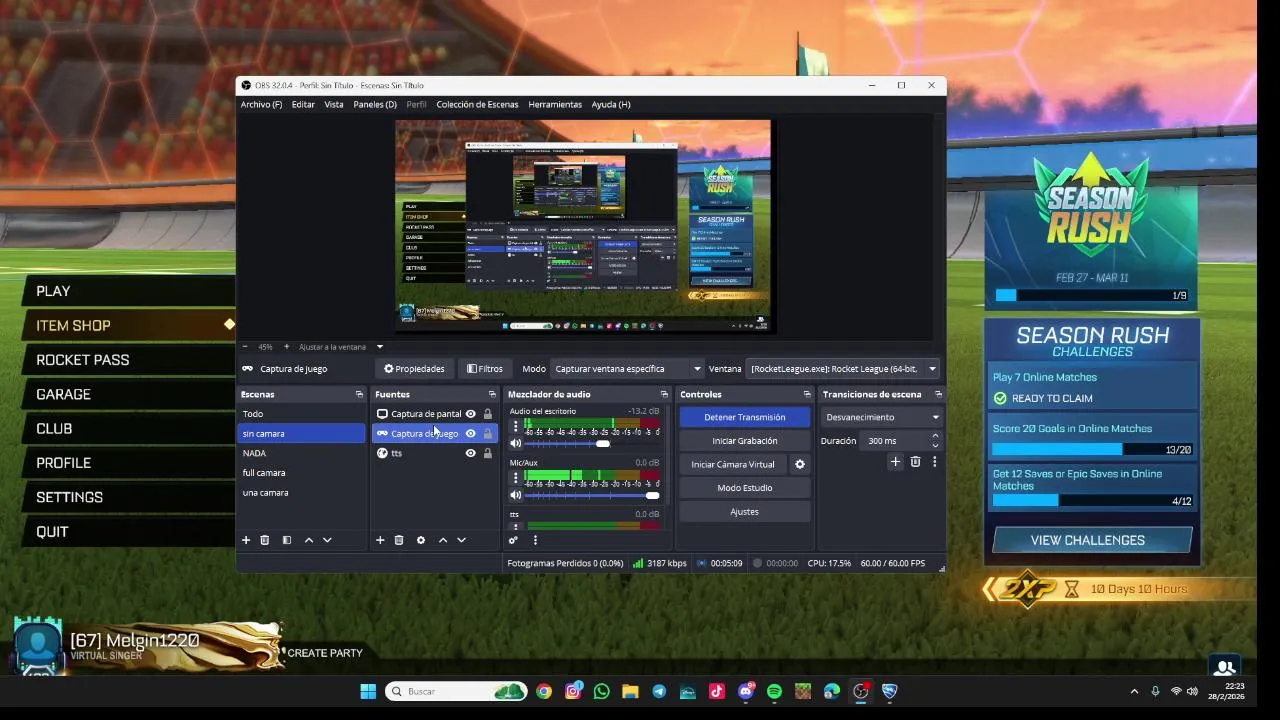1280x720 pixels.
Task: Click Iniciar Grabación button
Action: pyautogui.click(x=745, y=441)
